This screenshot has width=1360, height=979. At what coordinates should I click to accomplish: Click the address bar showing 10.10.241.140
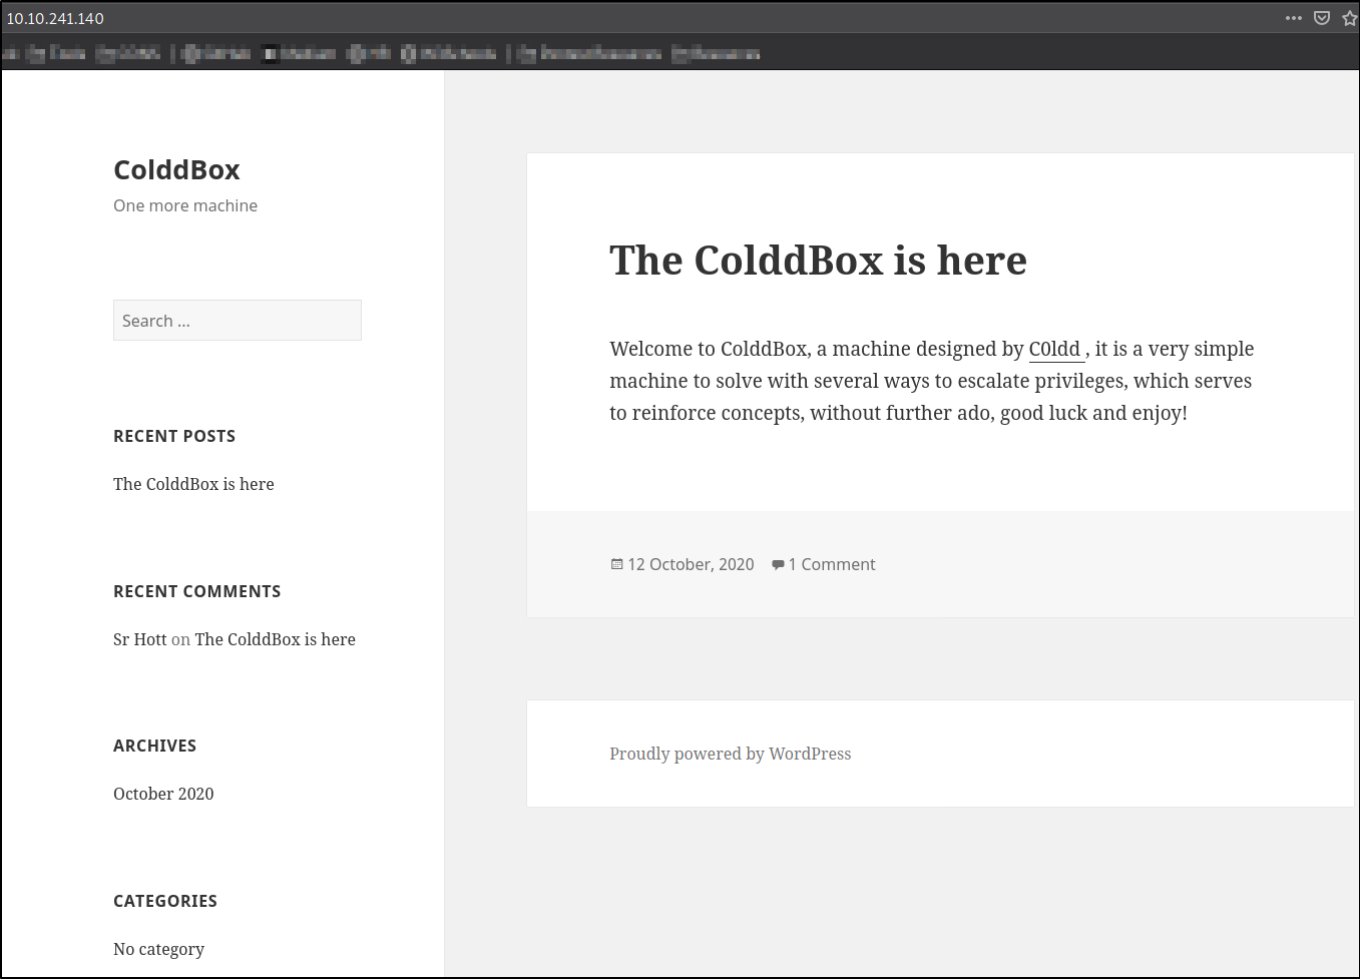click(640, 18)
